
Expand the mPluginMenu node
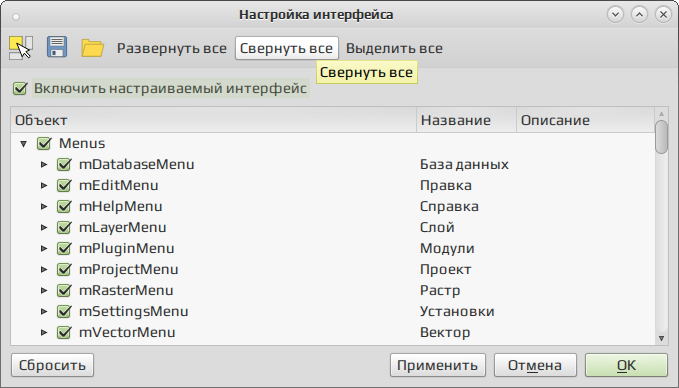[44, 249]
